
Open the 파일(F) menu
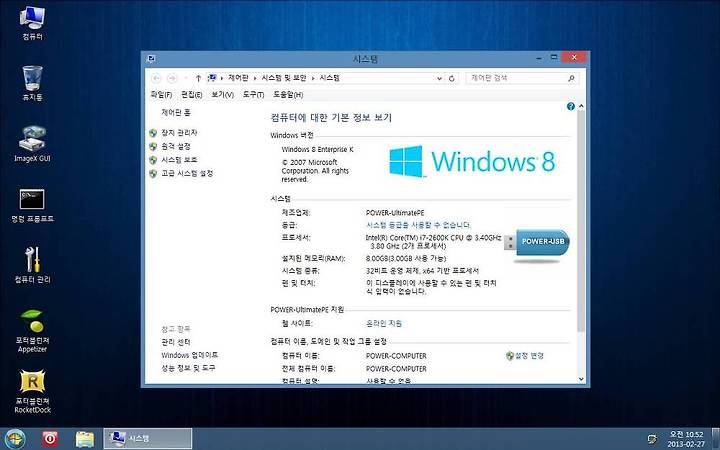[161, 95]
